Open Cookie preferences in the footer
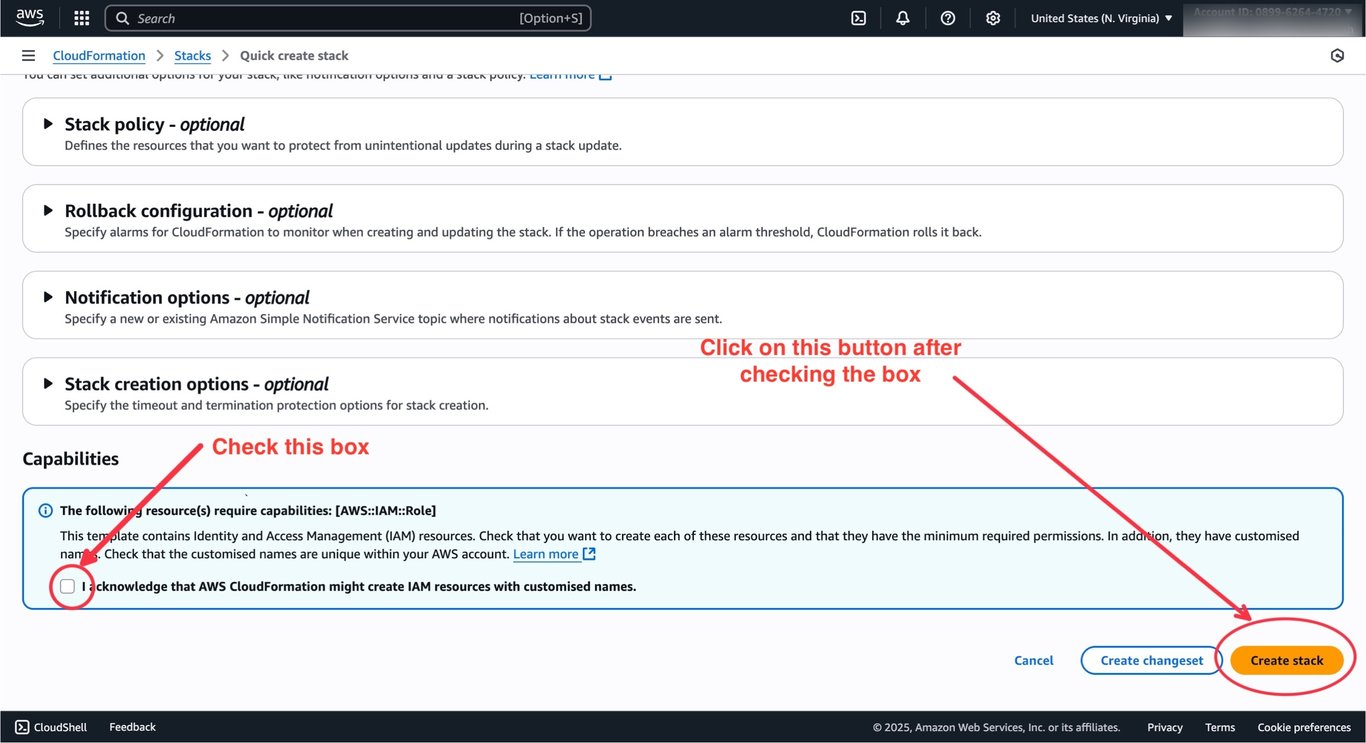Viewport: 1366px width, 743px height. (x=1304, y=727)
